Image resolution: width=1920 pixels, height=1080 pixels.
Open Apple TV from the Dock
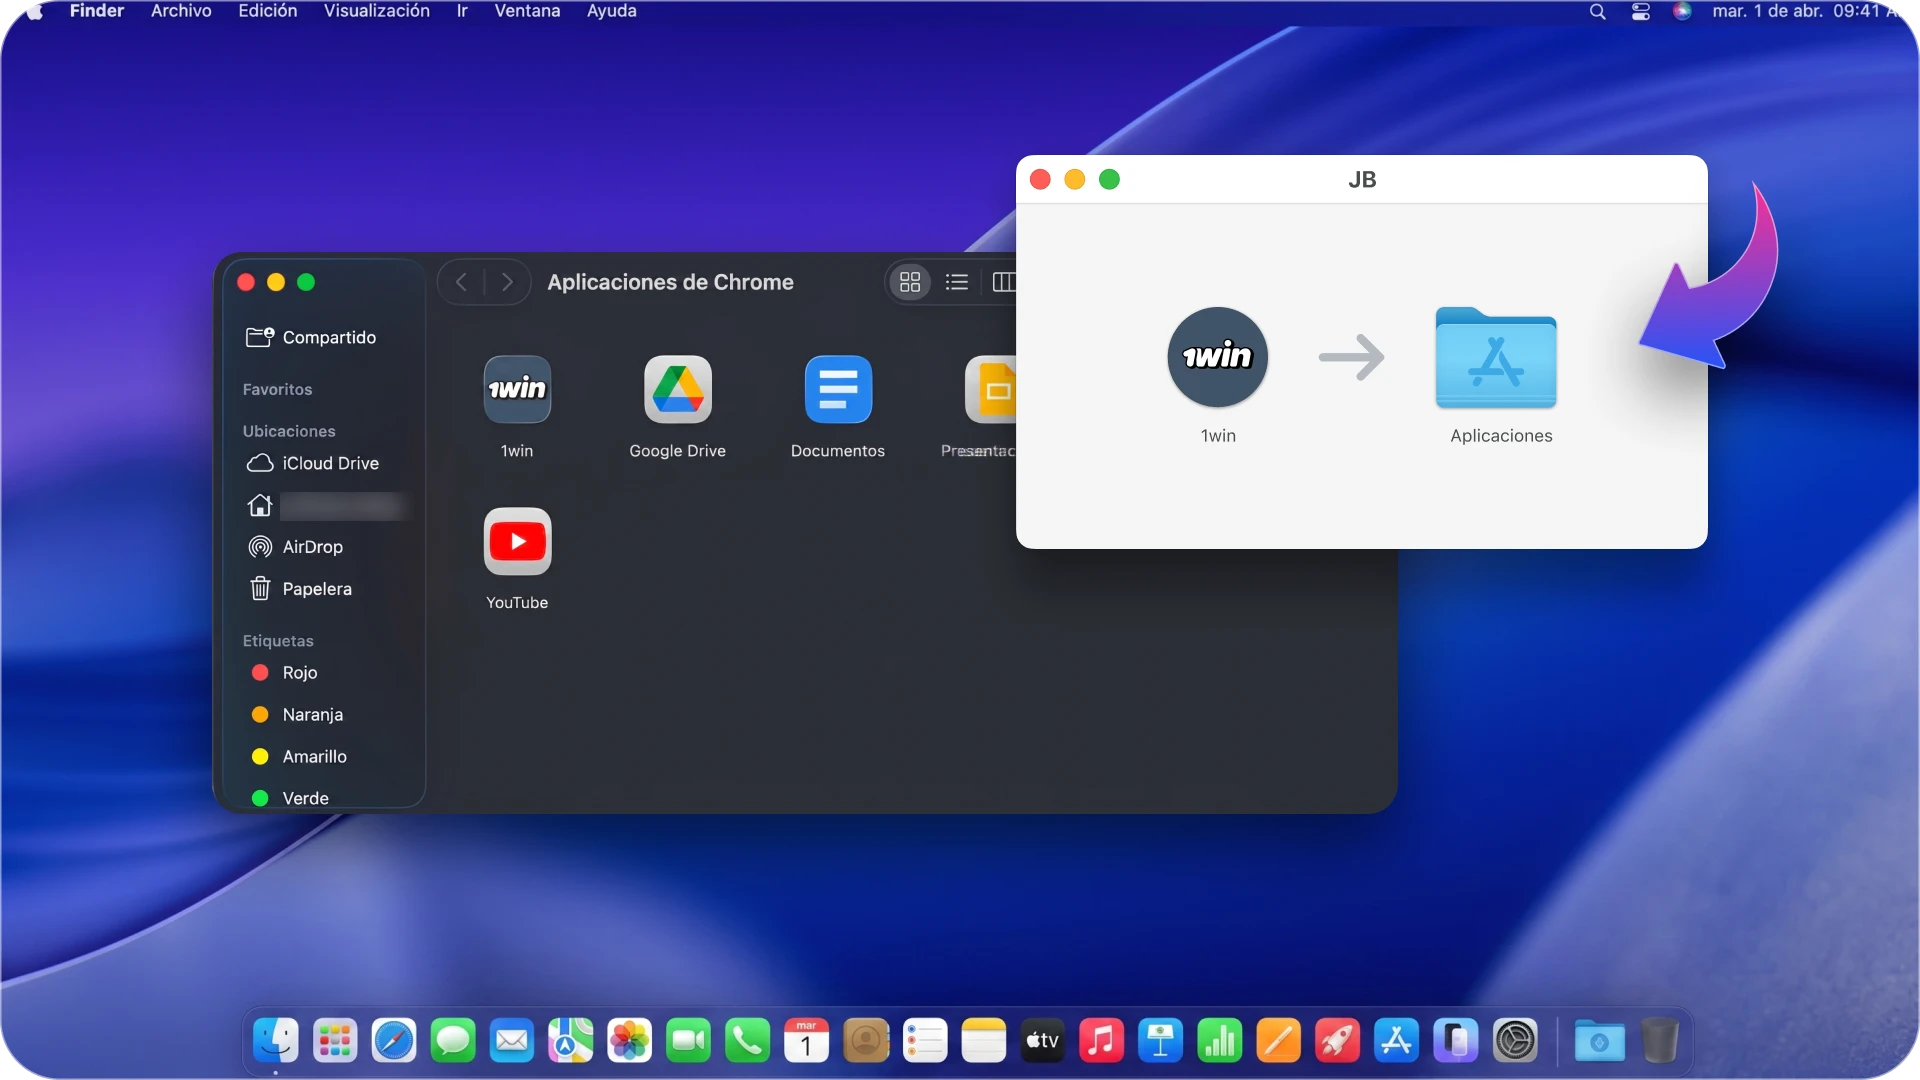tap(1042, 1041)
